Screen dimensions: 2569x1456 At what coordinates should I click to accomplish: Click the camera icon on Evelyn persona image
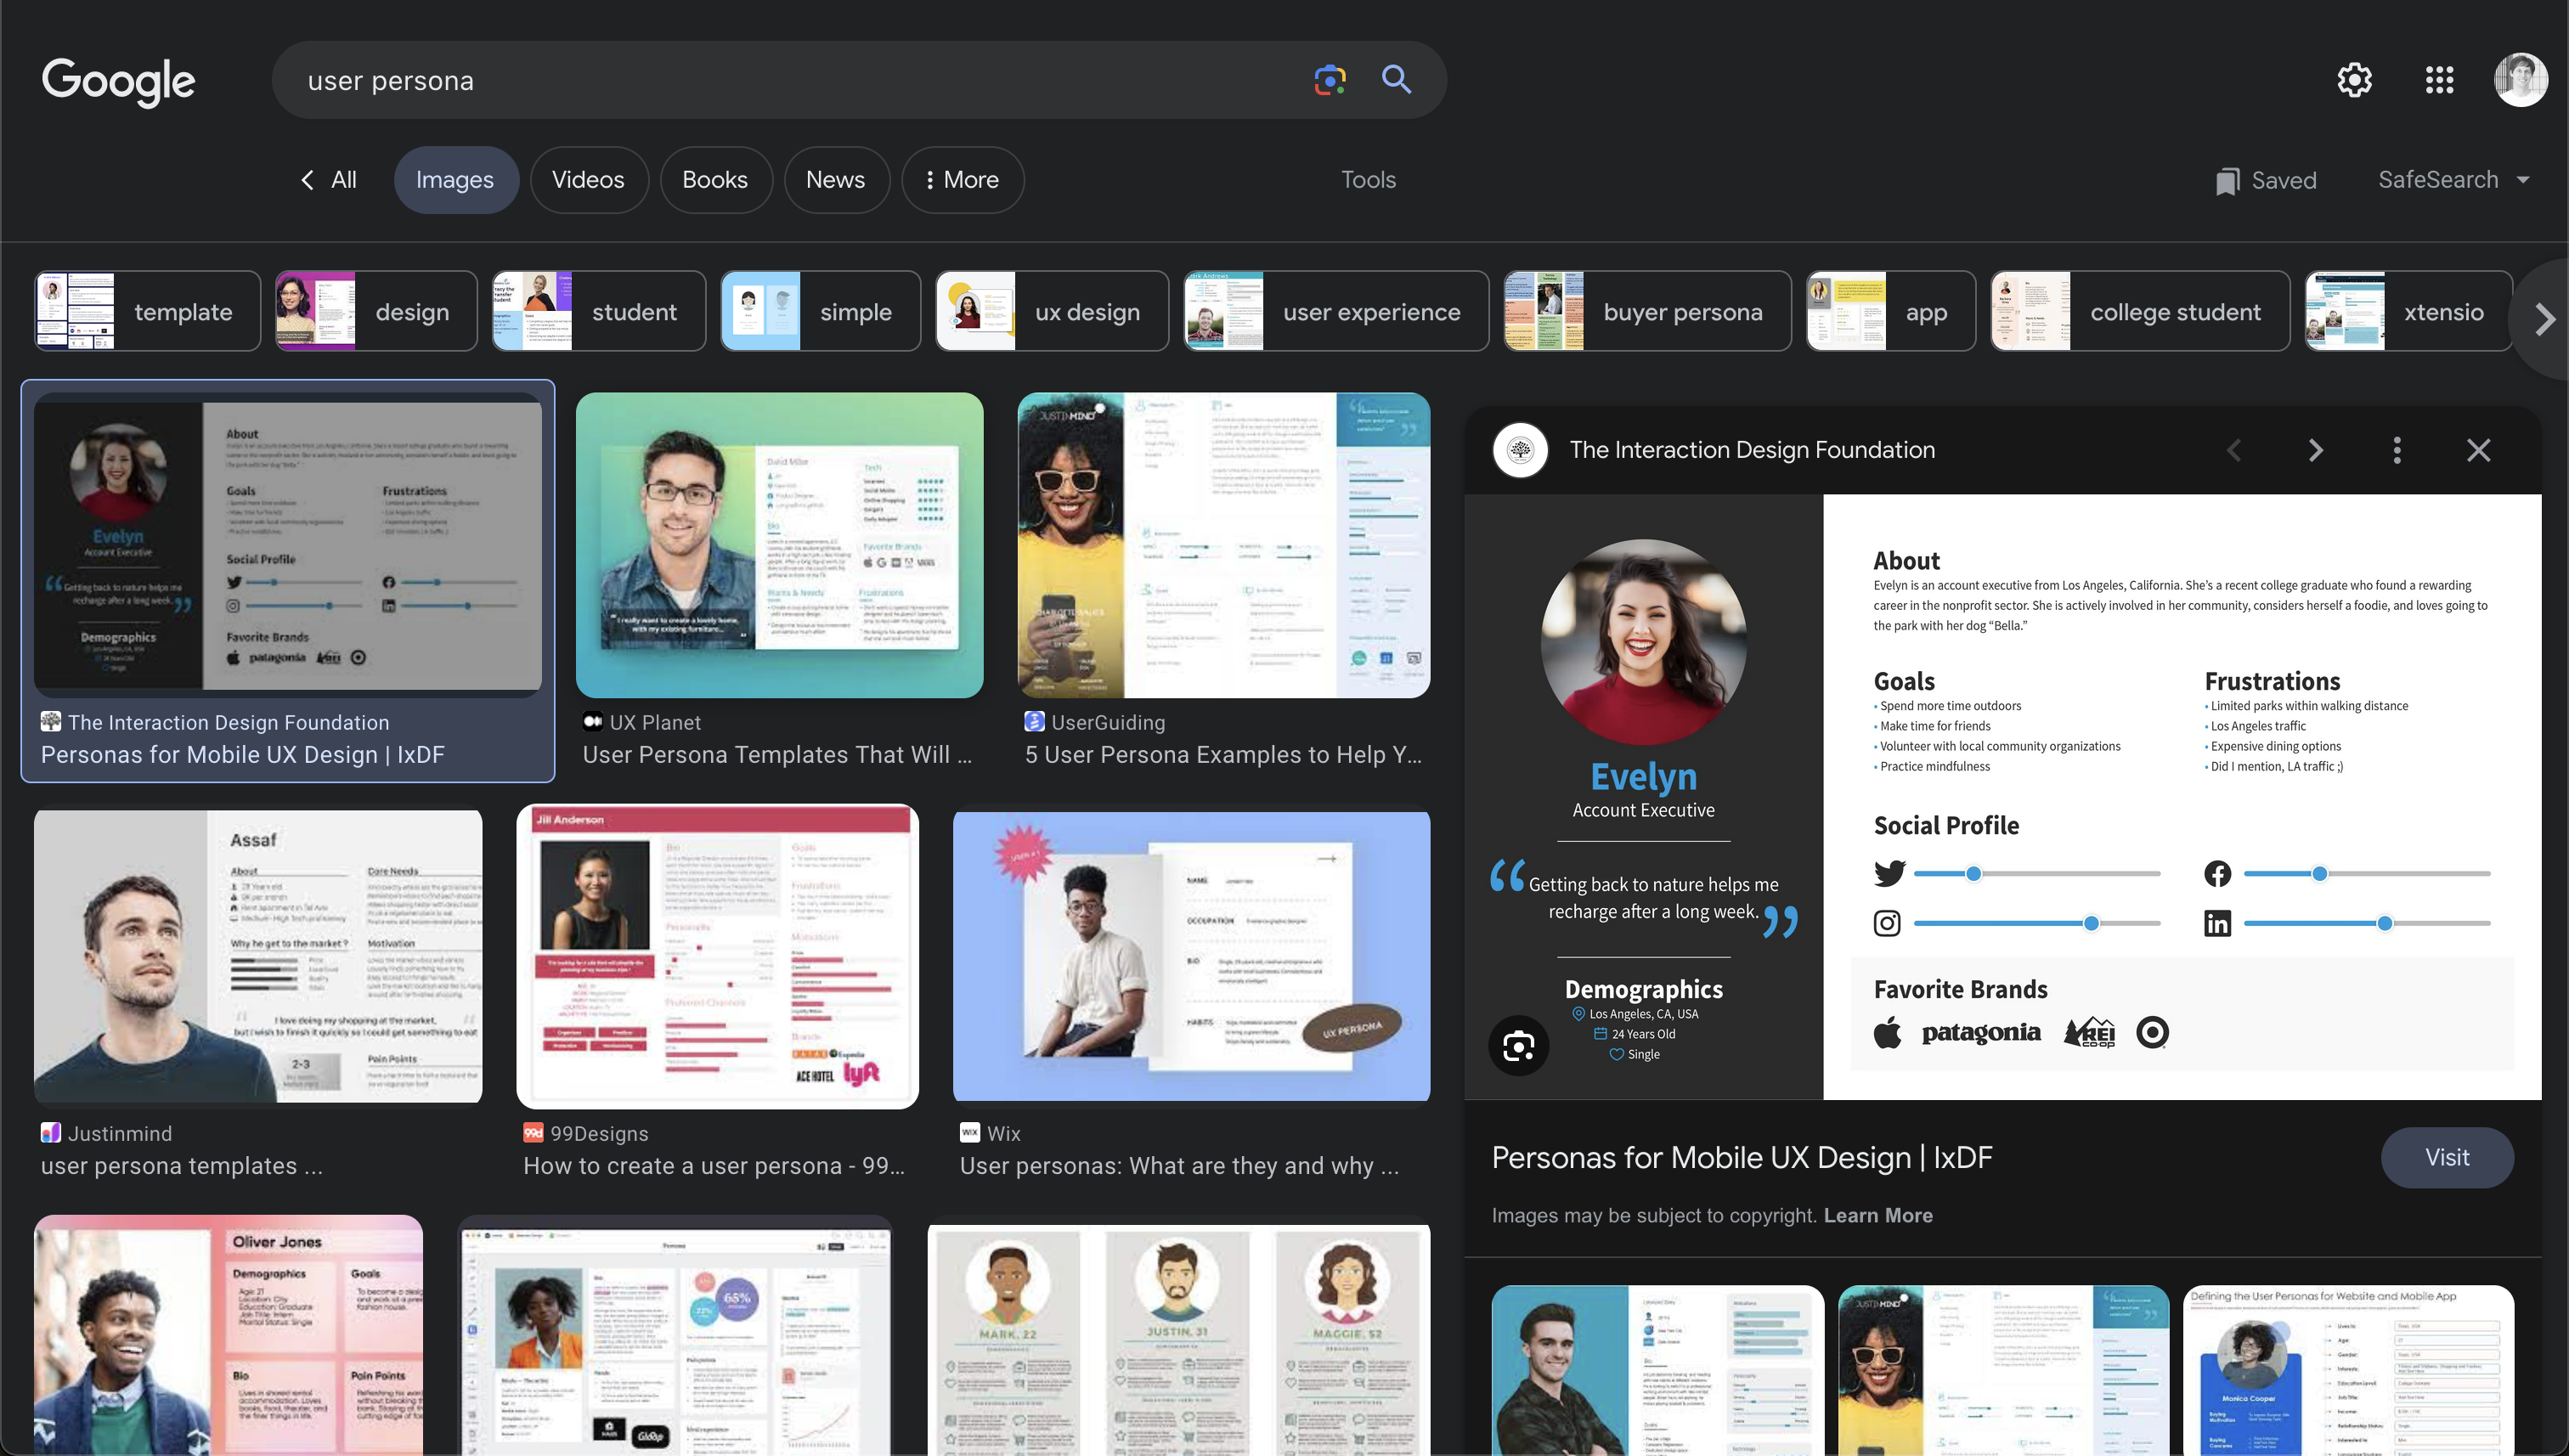point(1516,1043)
